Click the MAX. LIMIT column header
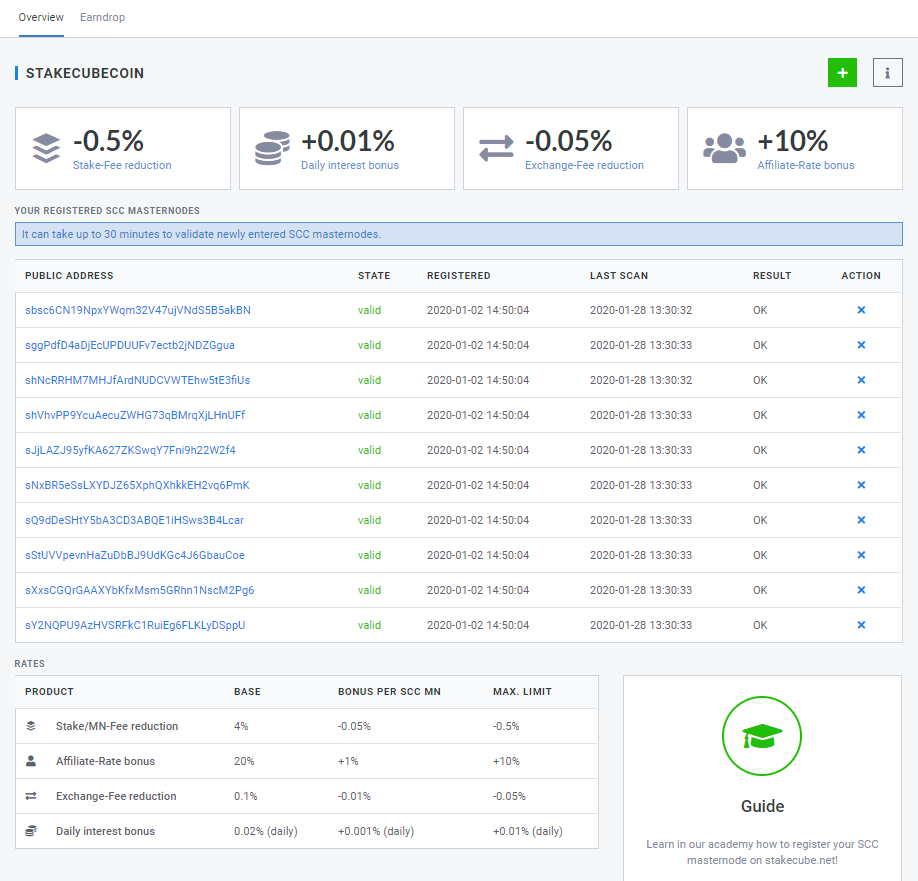 [522, 692]
